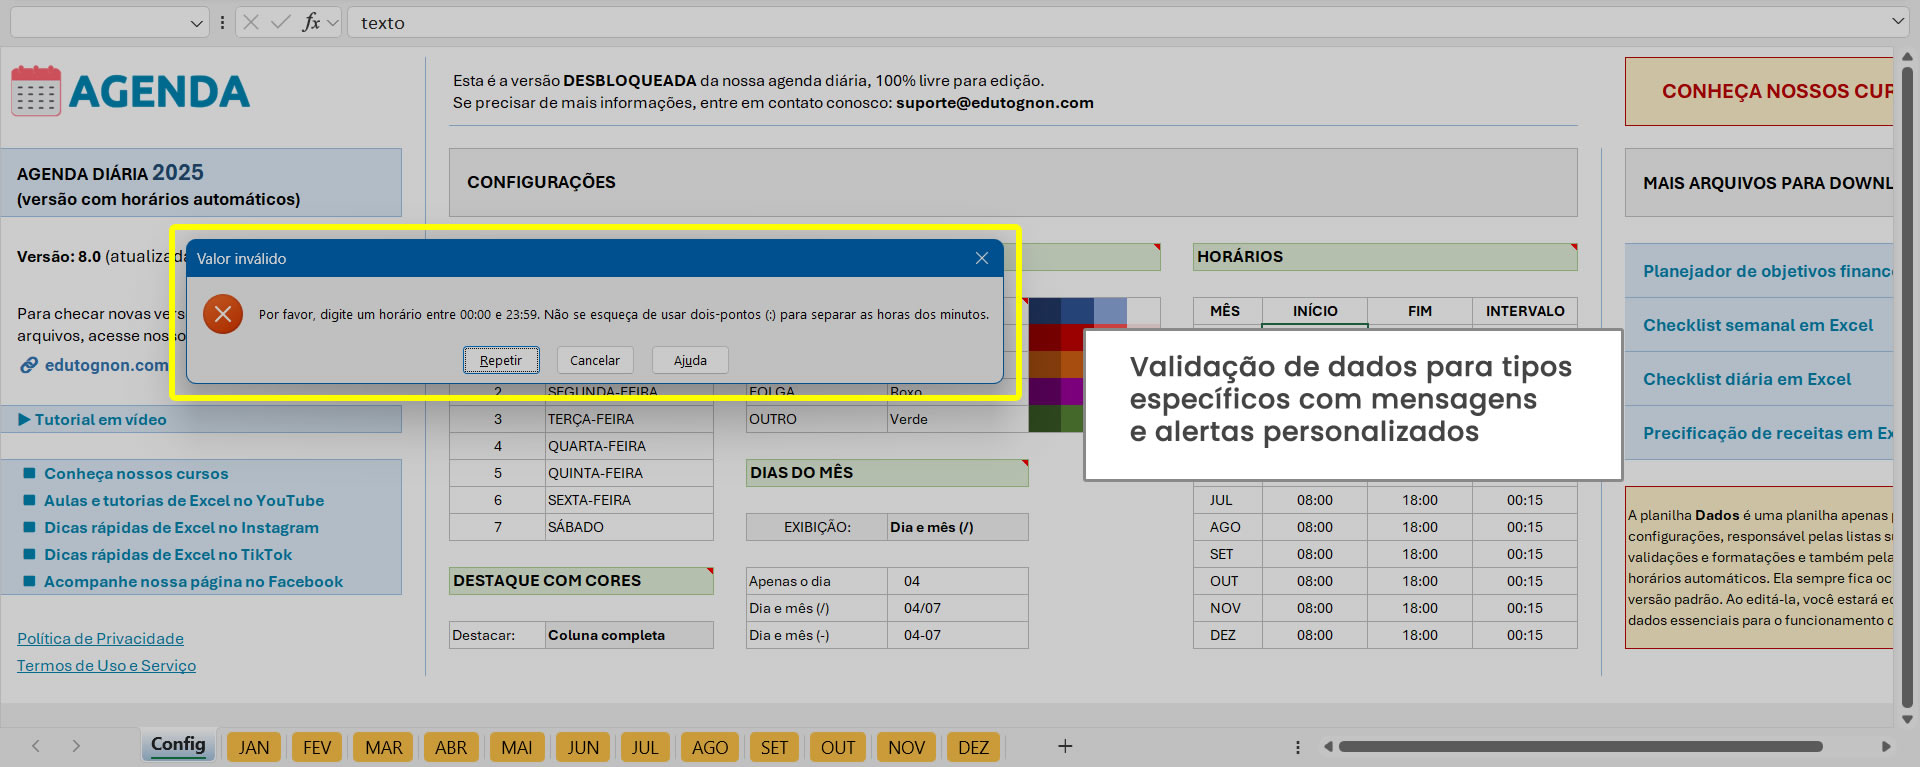This screenshot has height=767, width=1920.
Task: Click the horizontal scrollbar thumb
Action: 1580,746
